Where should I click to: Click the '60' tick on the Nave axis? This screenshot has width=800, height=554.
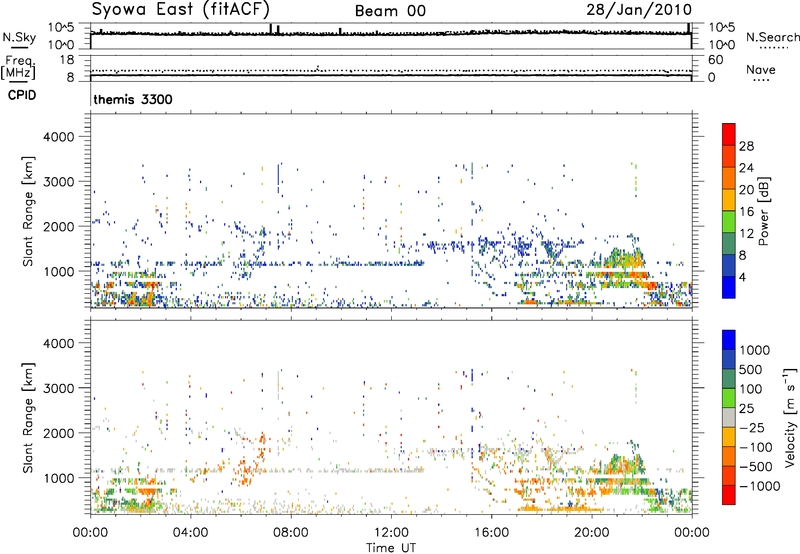click(x=715, y=60)
